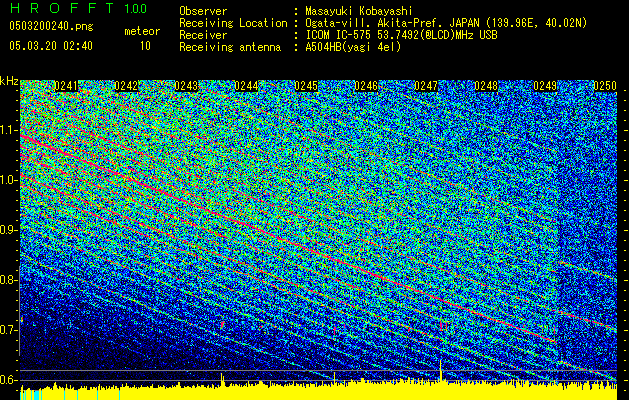629x400 pixels.
Task: Click the 0242 time marker
Action: pyautogui.click(x=126, y=86)
